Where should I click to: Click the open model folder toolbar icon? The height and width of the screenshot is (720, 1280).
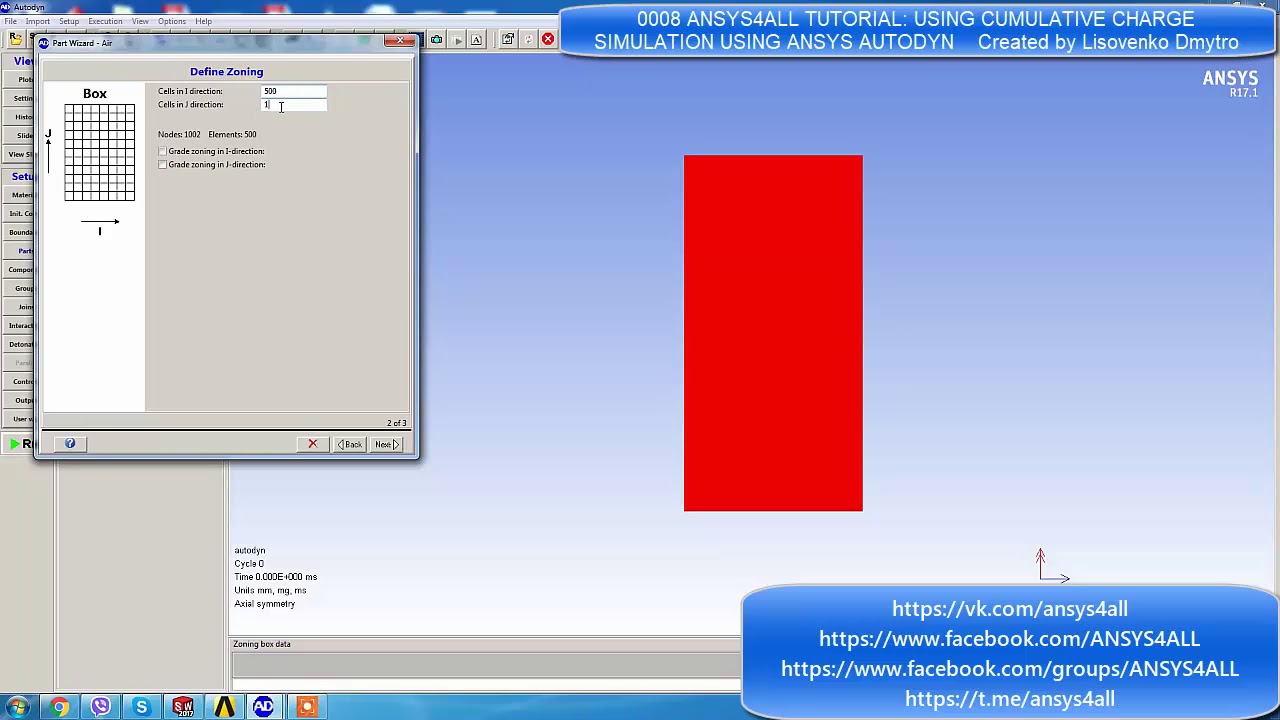[15, 39]
